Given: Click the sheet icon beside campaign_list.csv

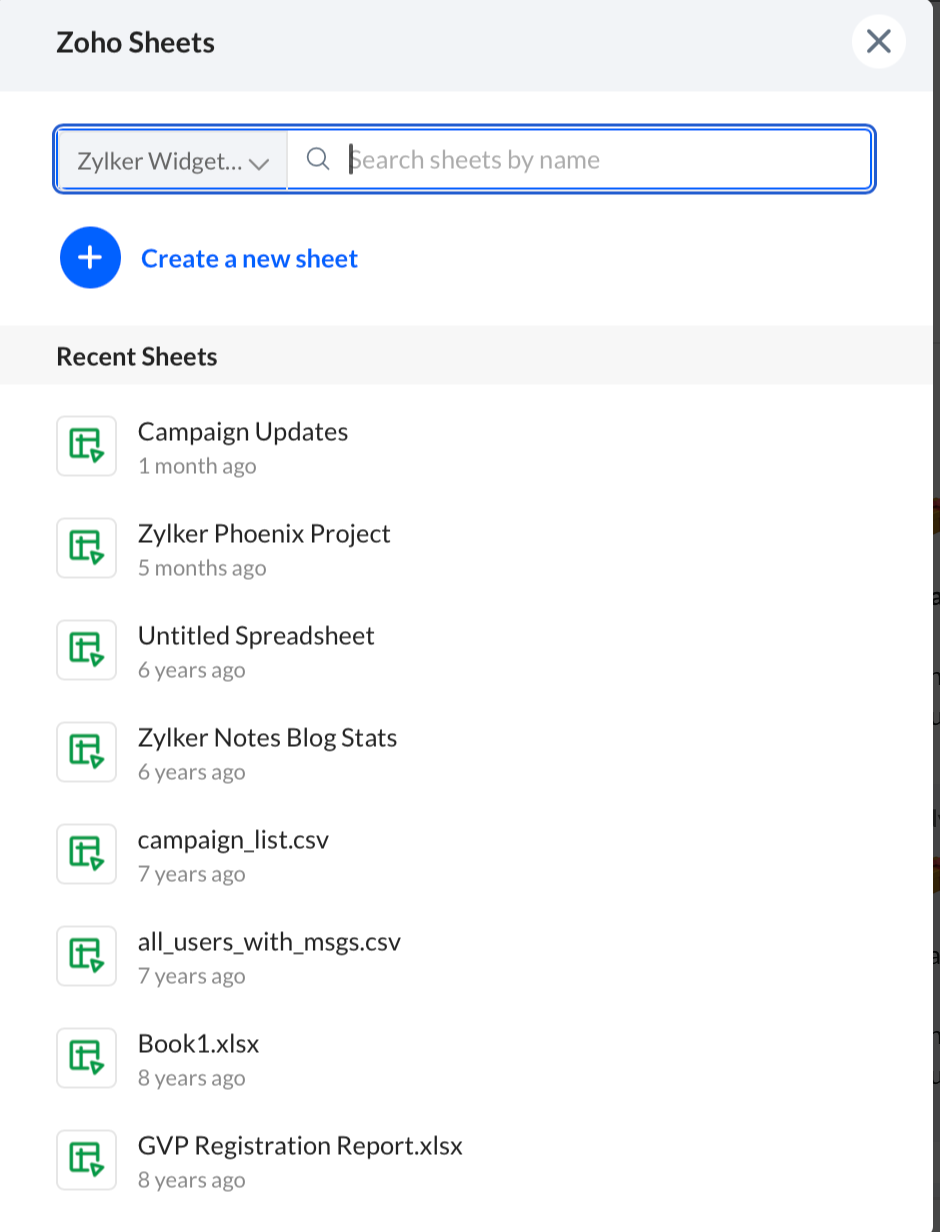Looking at the screenshot, I should (87, 854).
